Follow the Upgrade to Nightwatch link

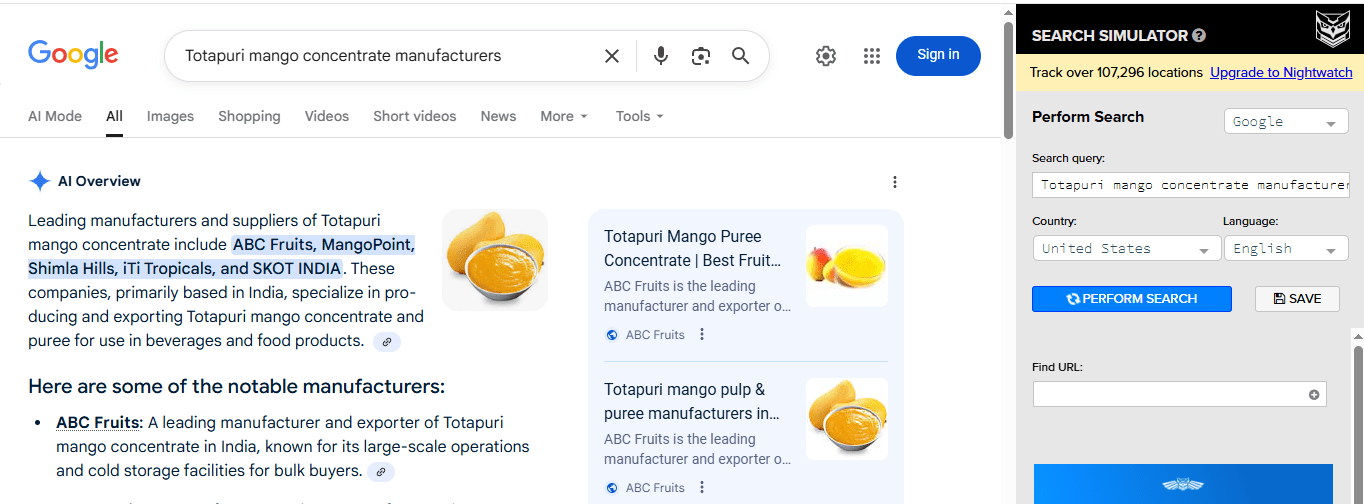pos(1280,72)
